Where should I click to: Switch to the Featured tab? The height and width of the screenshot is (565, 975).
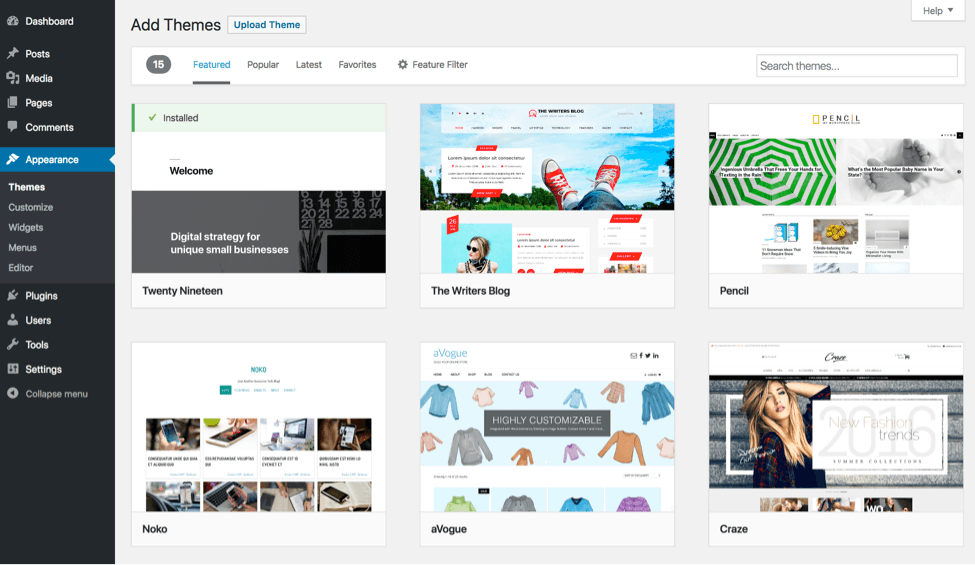pyautogui.click(x=211, y=65)
